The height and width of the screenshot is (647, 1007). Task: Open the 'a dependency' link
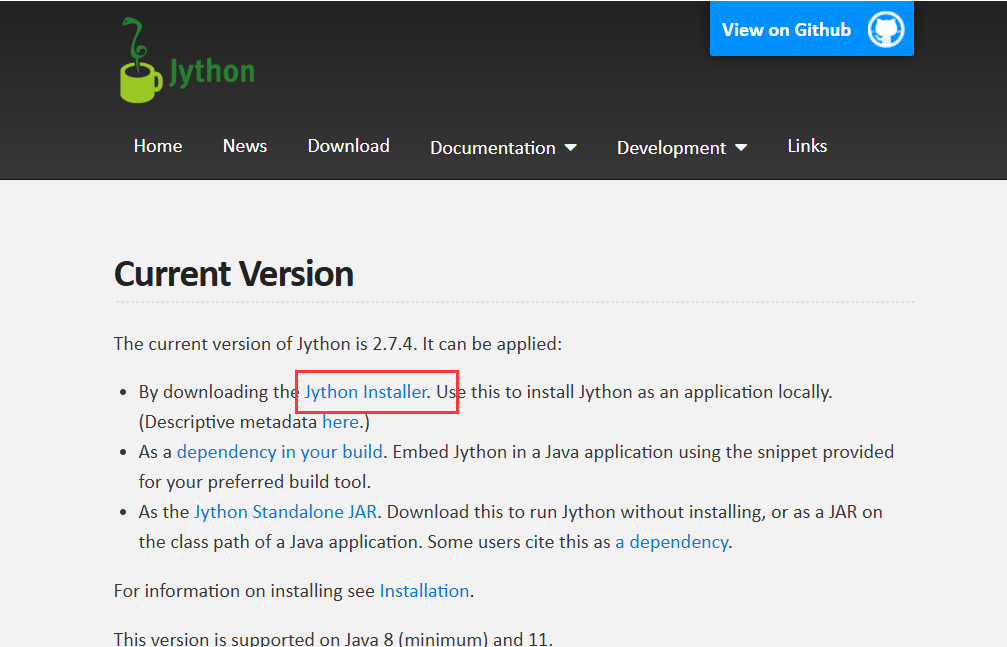click(672, 542)
